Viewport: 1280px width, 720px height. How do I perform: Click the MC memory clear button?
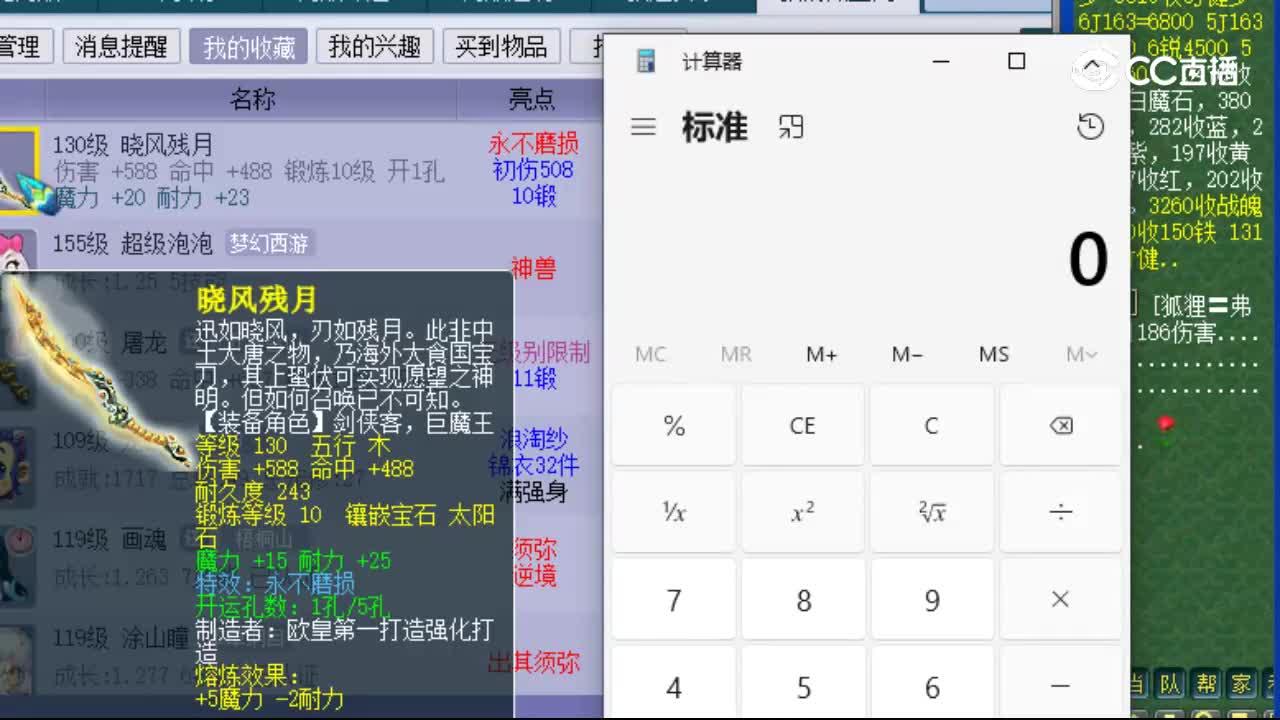tap(650, 354)
